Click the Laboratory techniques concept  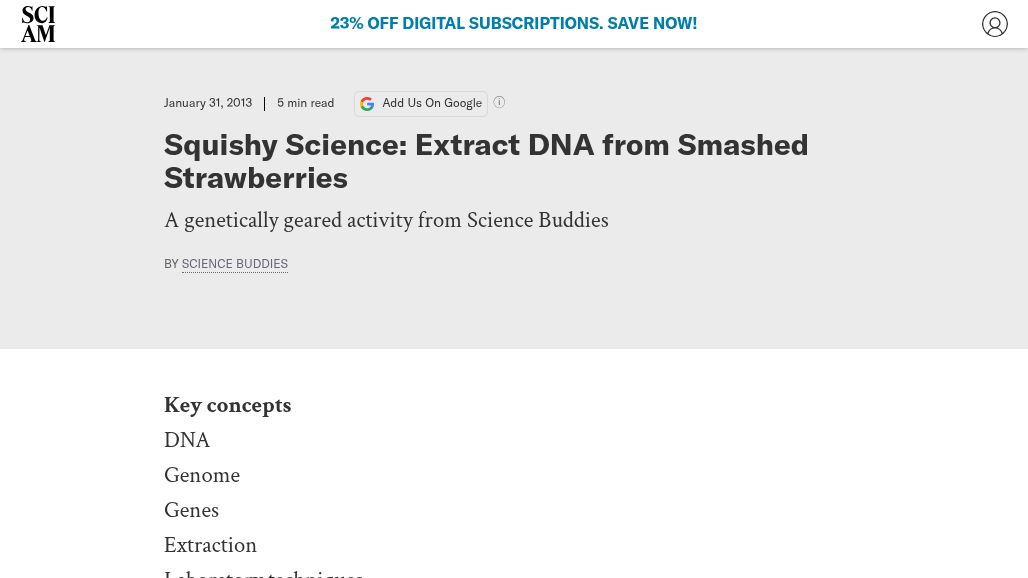(263, 573)
